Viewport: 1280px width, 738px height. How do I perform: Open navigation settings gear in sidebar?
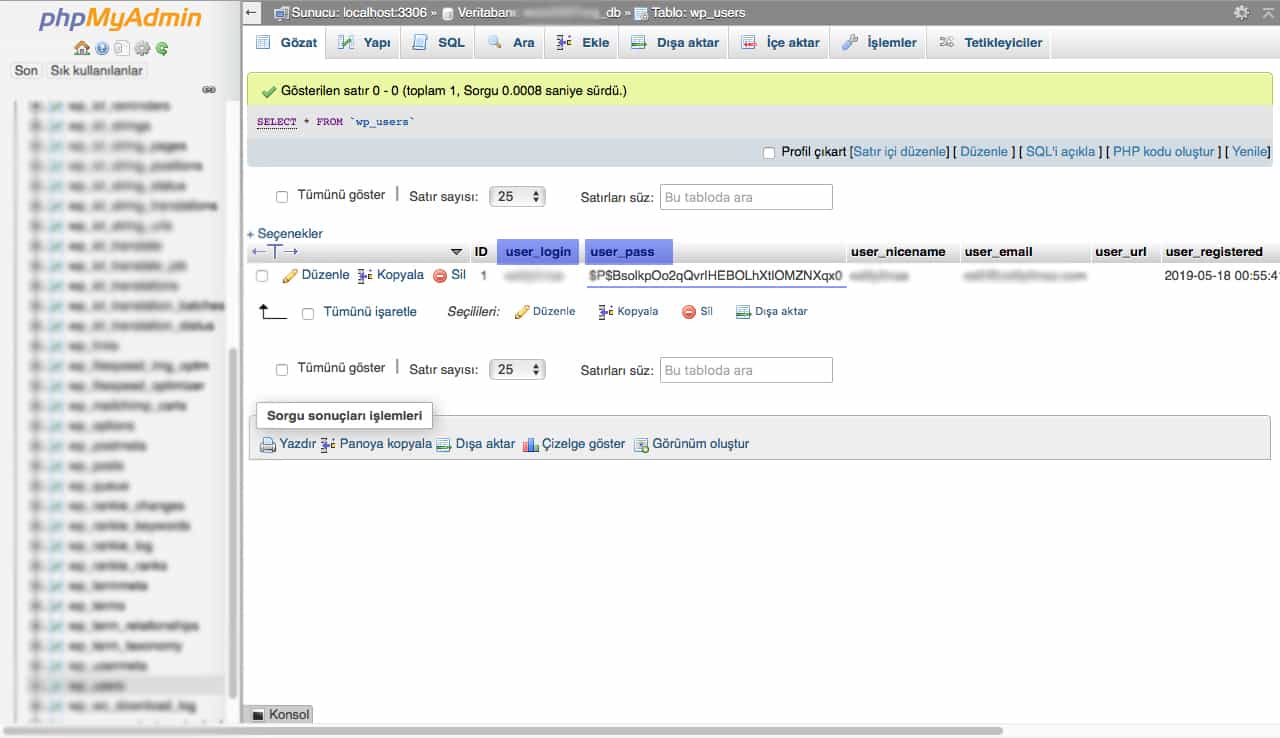point(143,48)
